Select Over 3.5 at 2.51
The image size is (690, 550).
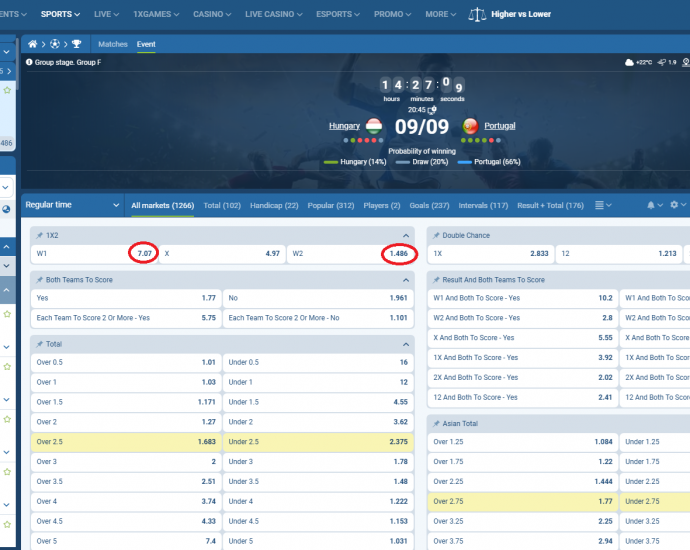(126, 482)
